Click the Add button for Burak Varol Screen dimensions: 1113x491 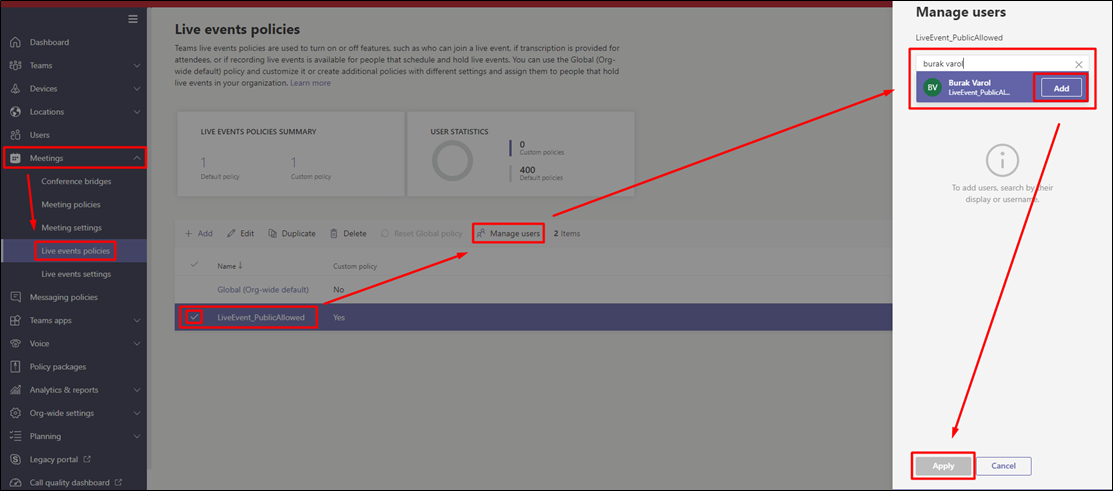[1061, 88]
